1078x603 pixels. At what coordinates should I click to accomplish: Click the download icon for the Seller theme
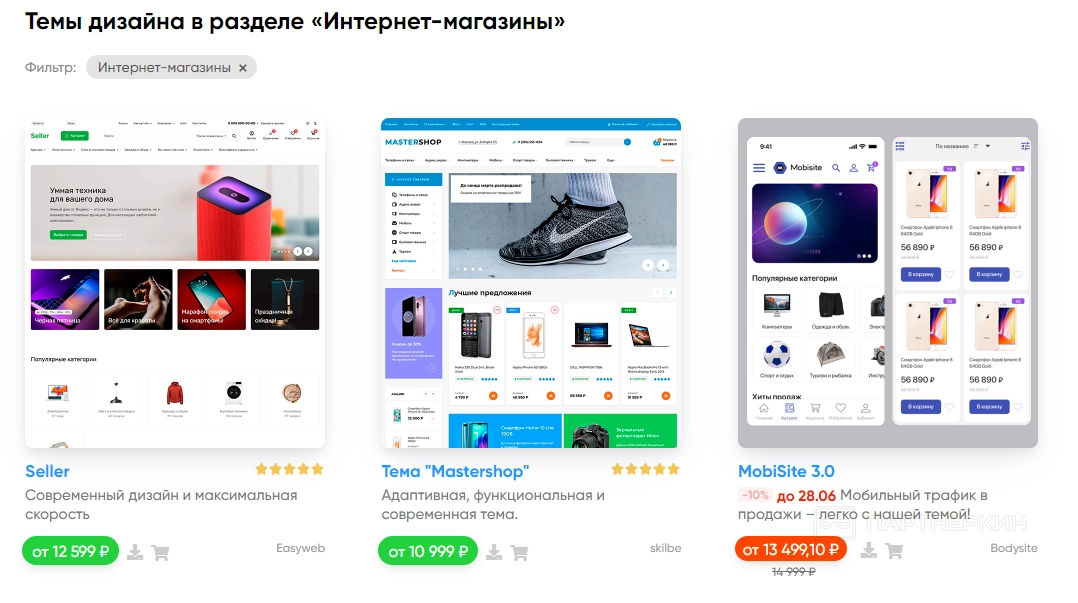click(x=135, y=552)
